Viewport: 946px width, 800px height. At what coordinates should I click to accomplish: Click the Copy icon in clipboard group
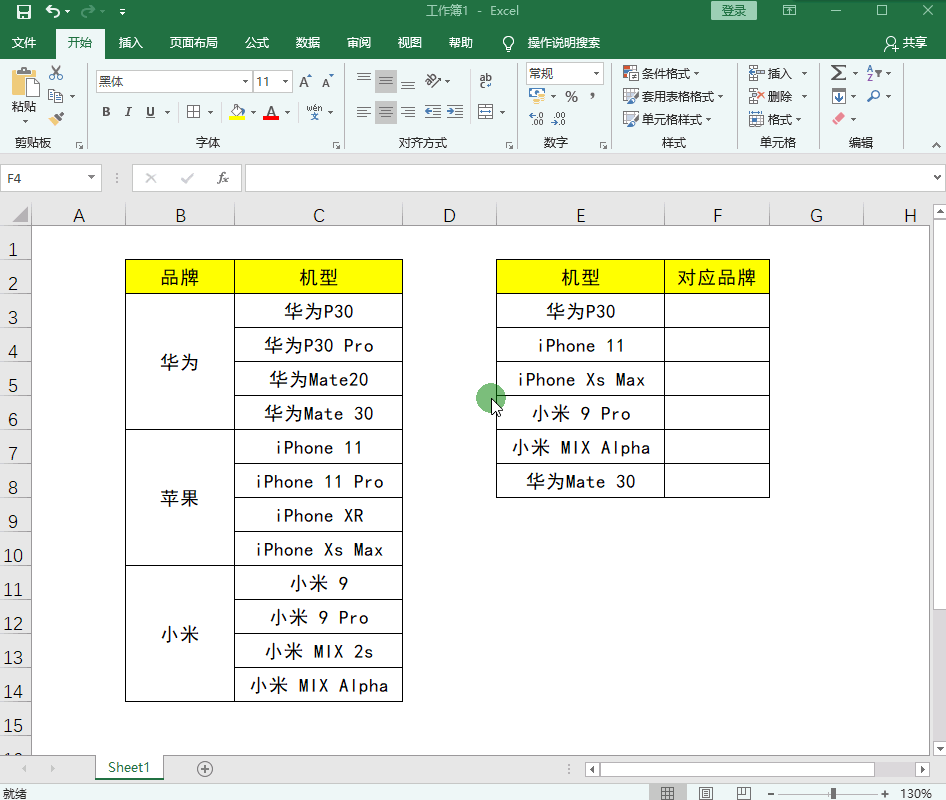pyautogui.click(x=56, y=96)
